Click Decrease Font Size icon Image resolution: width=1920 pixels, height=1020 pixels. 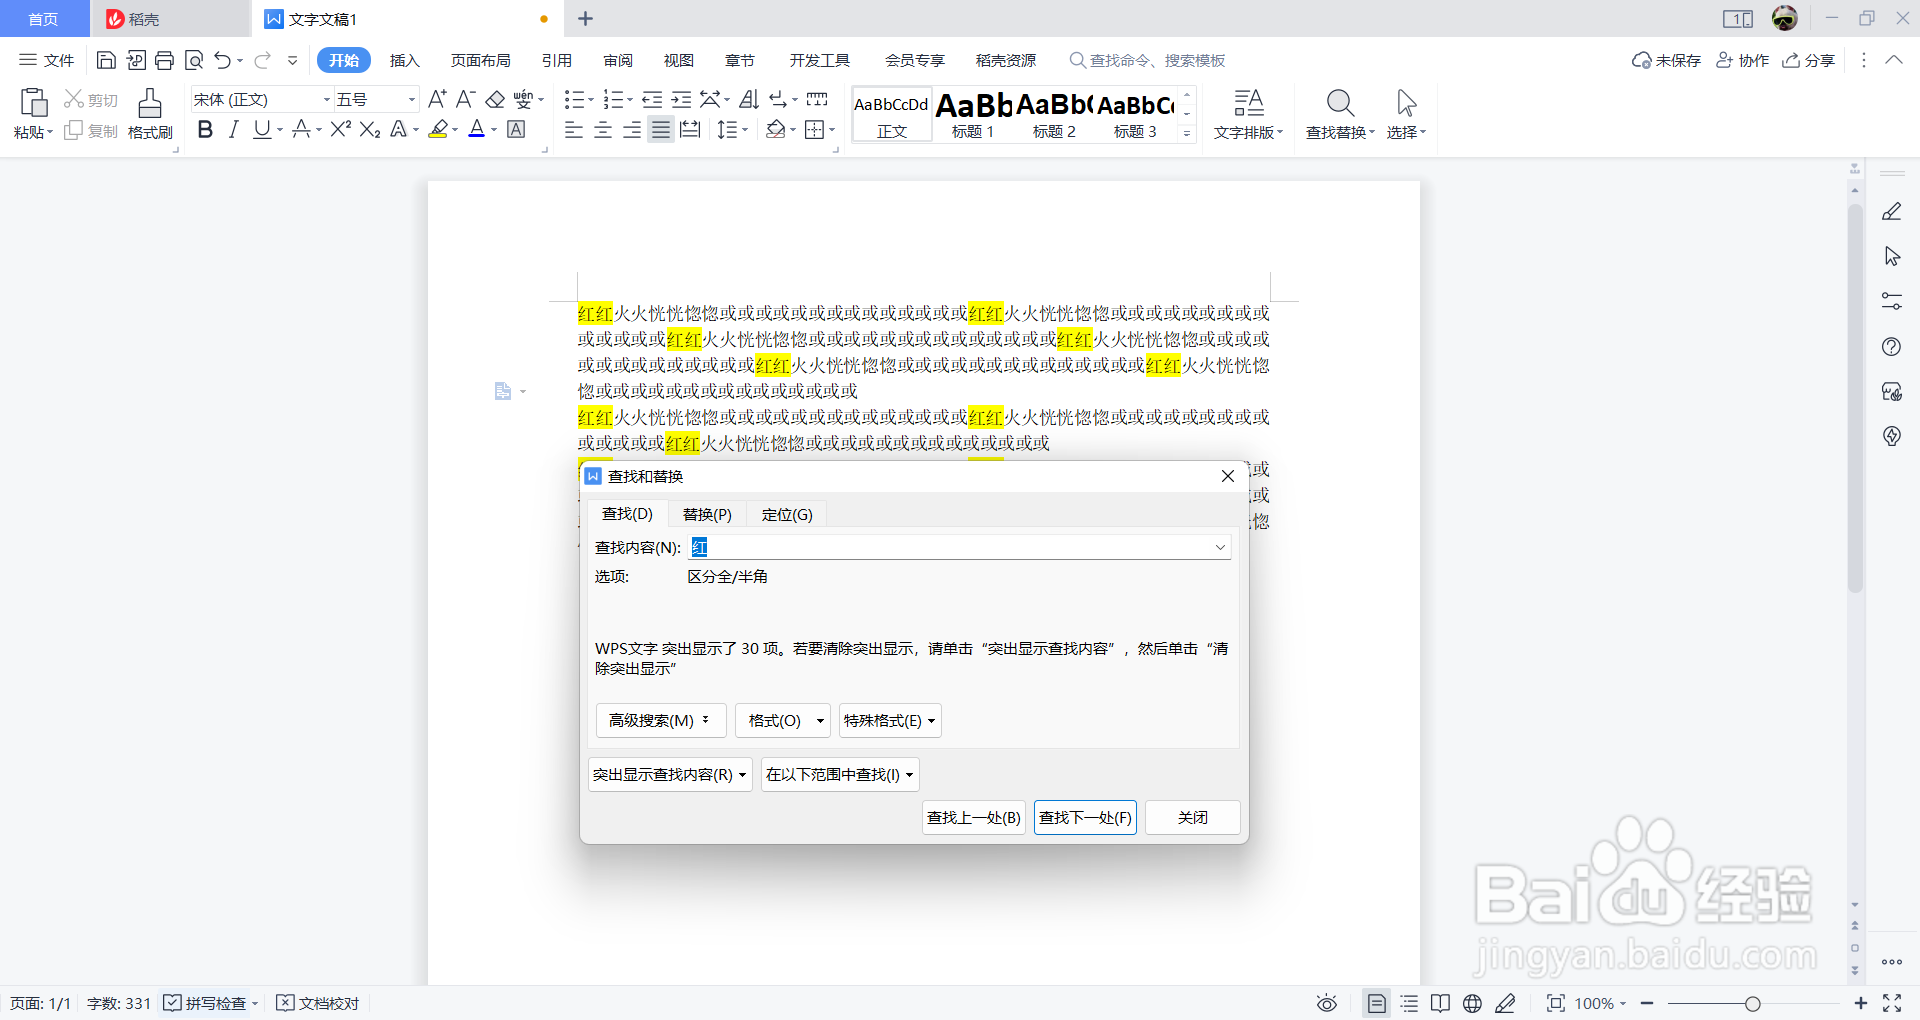(465, 99)
